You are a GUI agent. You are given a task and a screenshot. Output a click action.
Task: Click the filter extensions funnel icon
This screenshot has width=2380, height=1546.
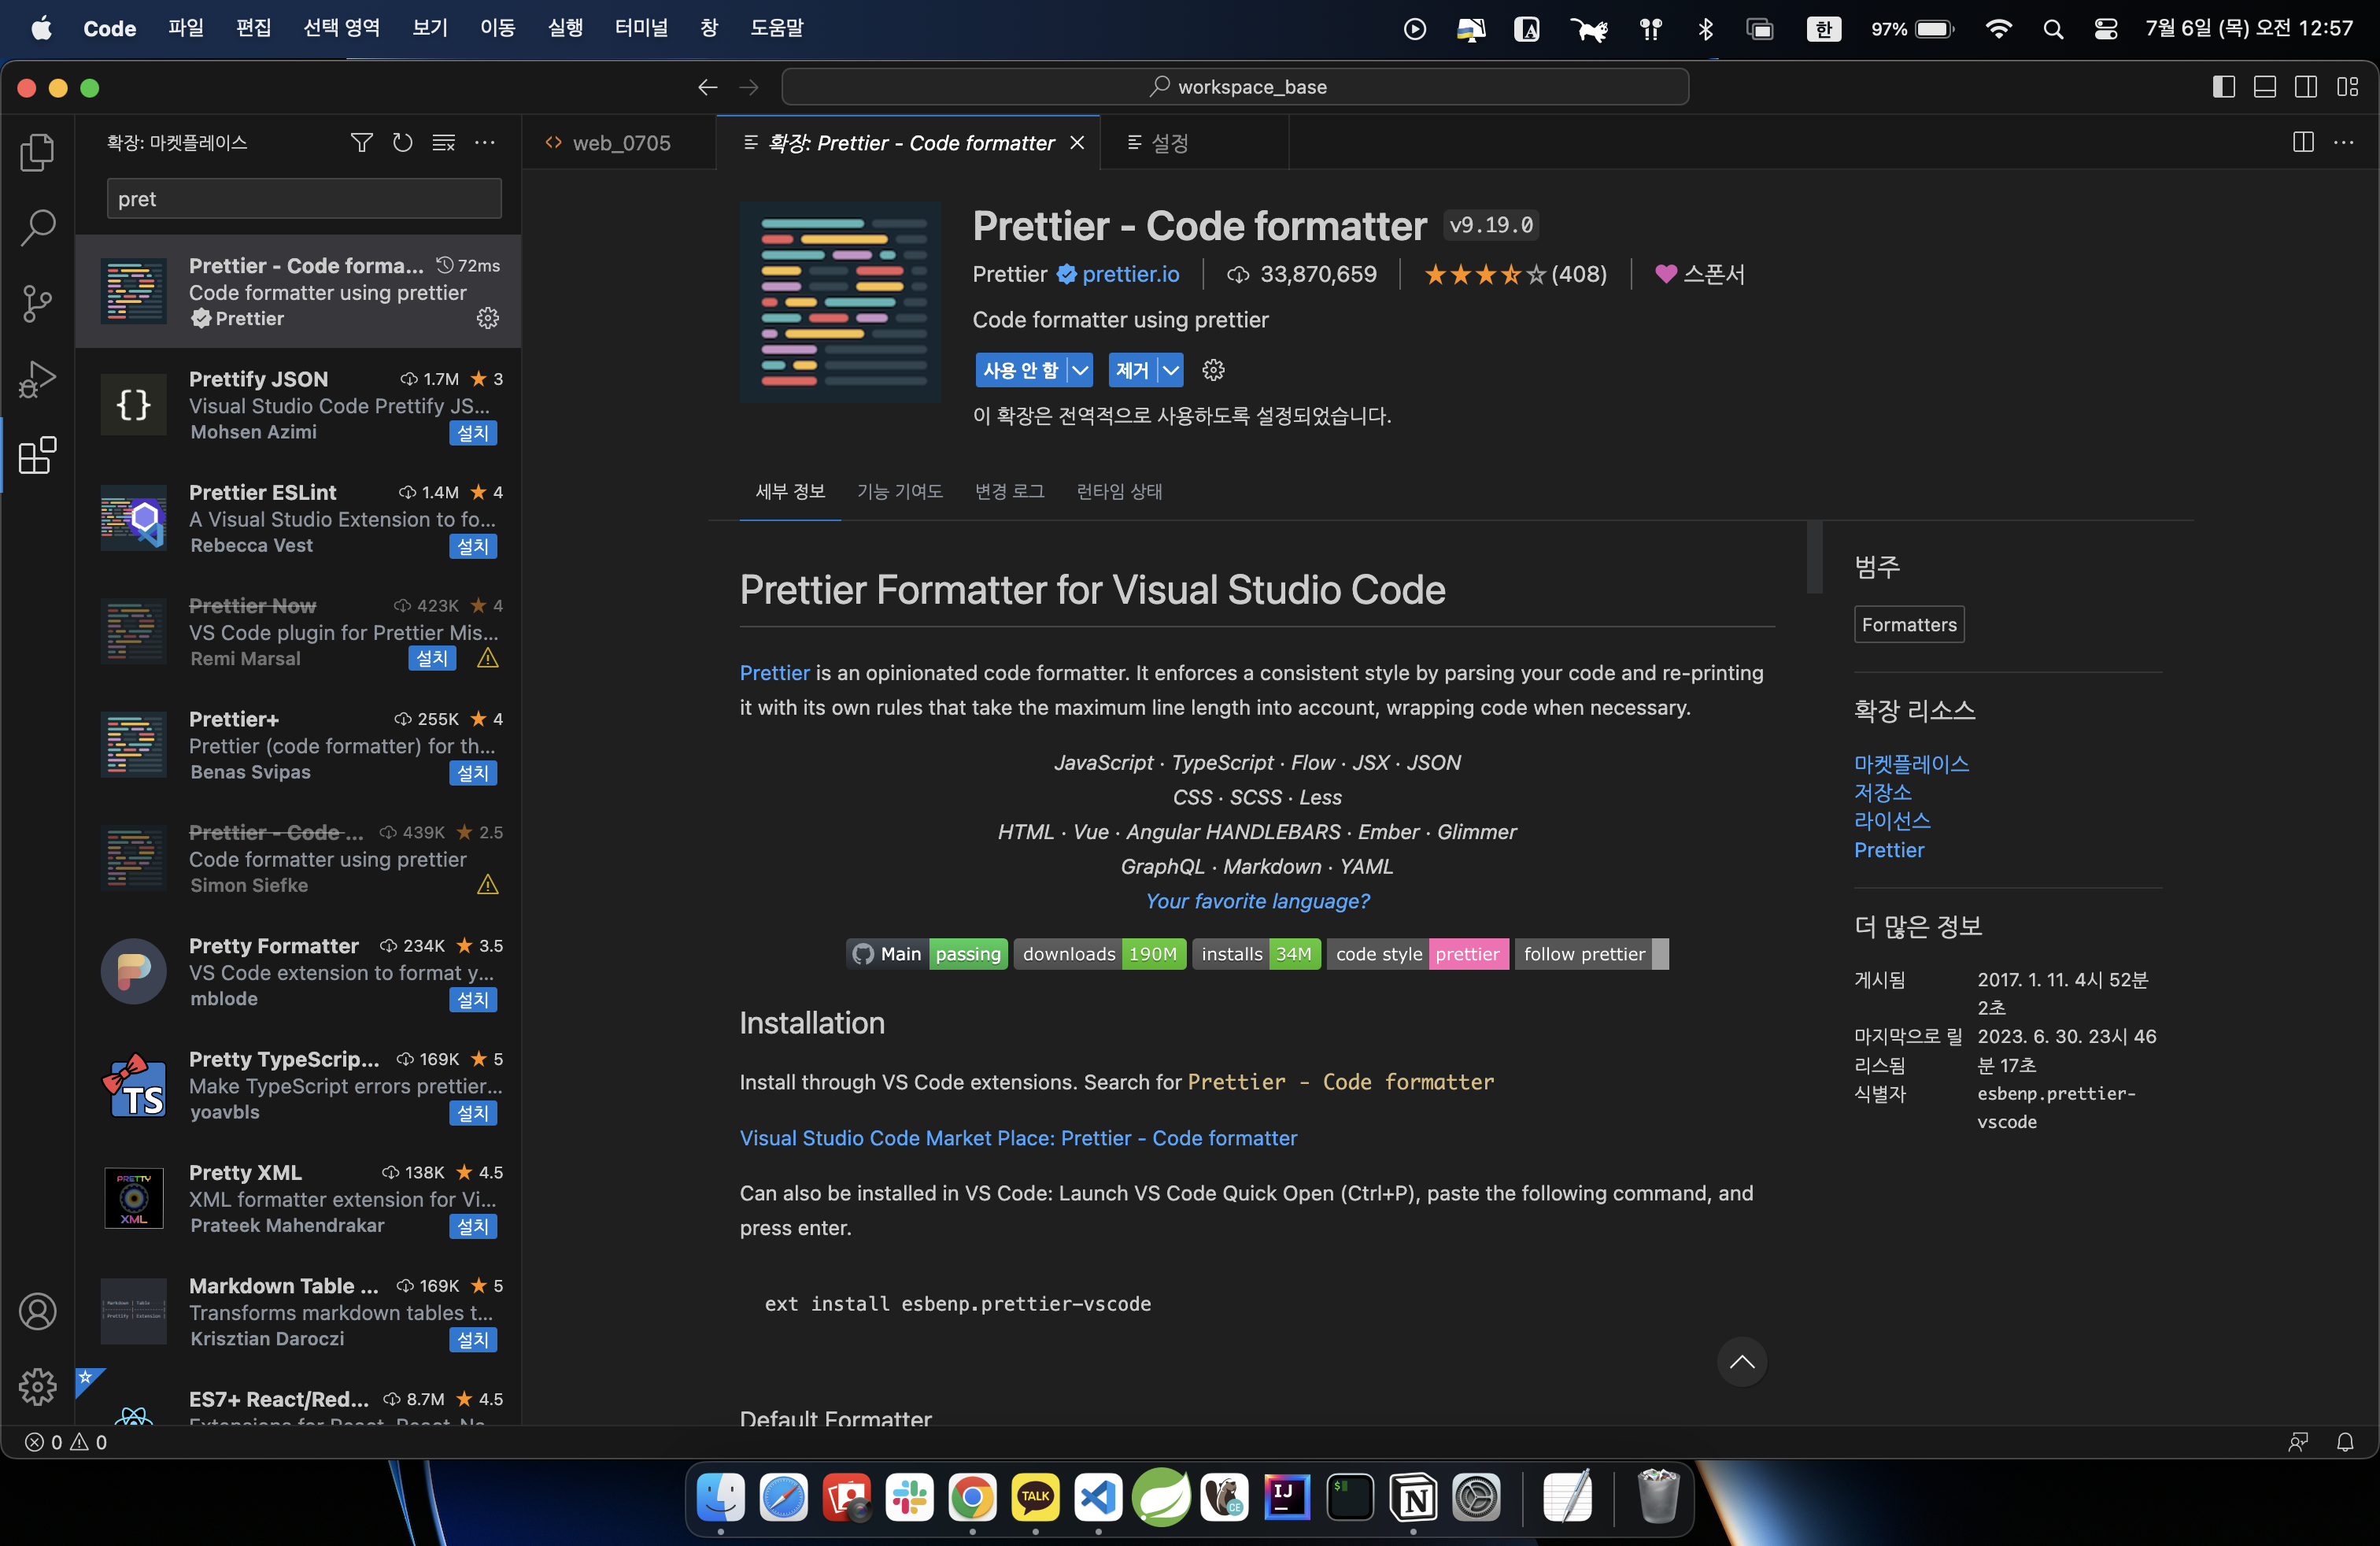pyautogui.click(x=362, y=143)
